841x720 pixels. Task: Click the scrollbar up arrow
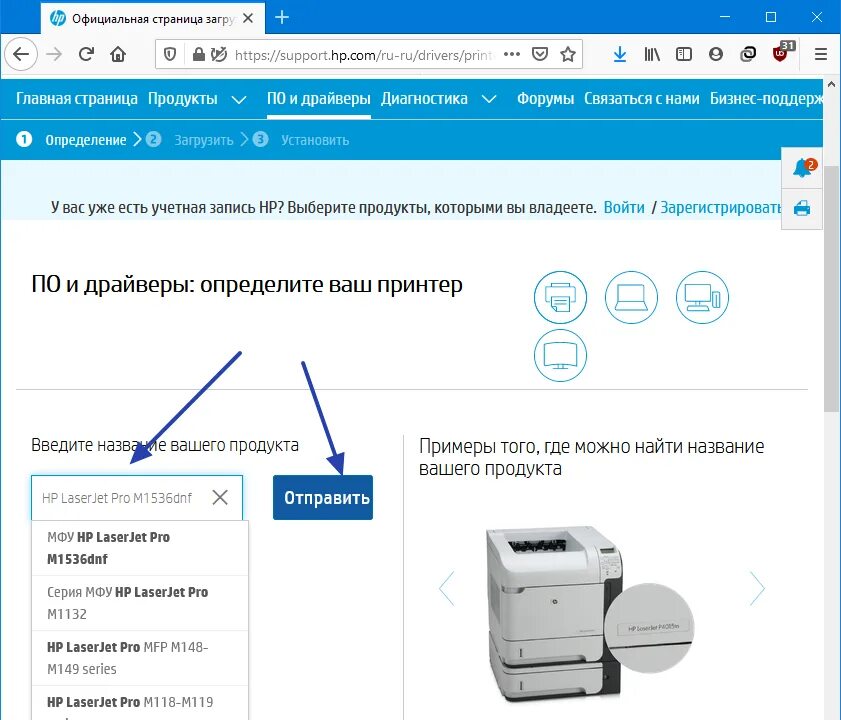point(831,85)
